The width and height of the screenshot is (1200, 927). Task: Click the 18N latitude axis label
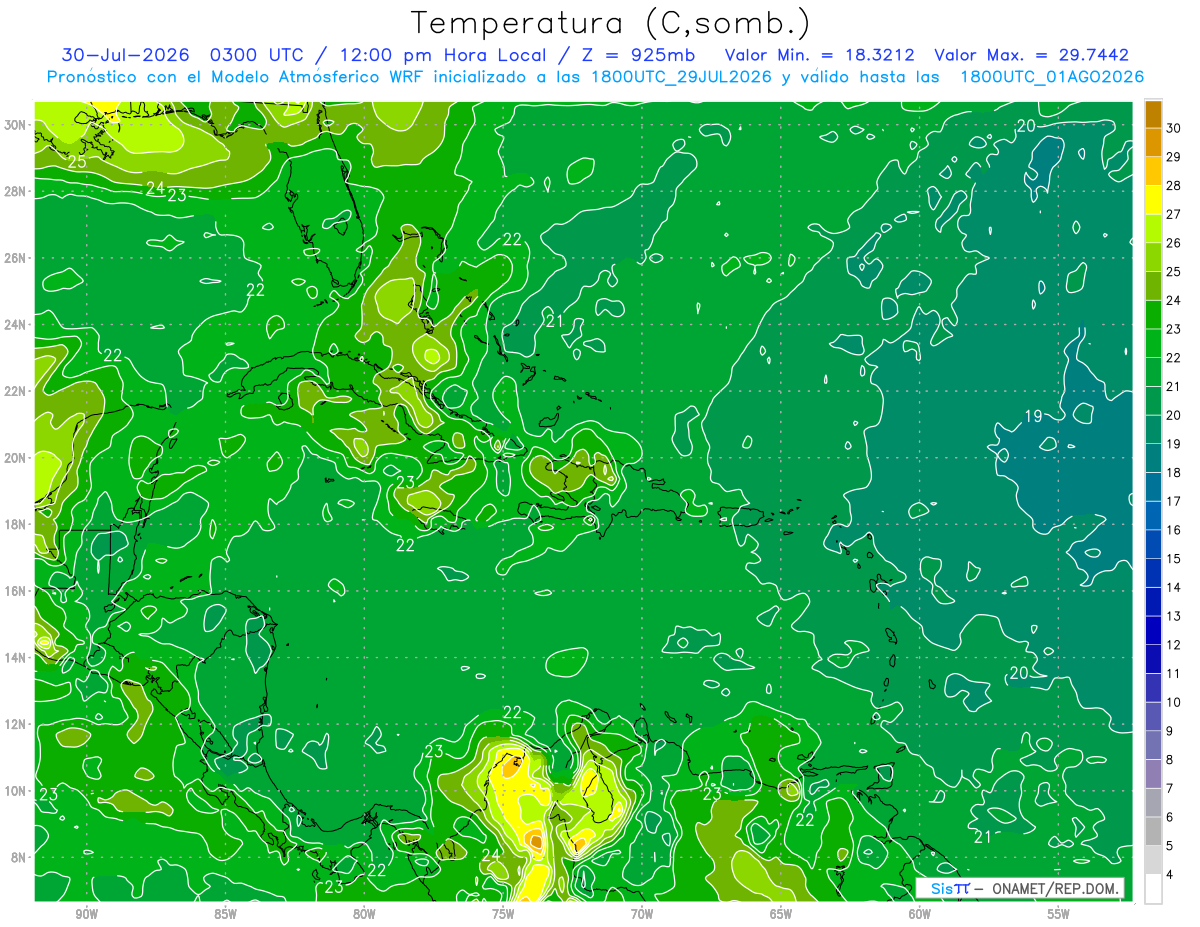pyautogui.click(x=14, y=524)
